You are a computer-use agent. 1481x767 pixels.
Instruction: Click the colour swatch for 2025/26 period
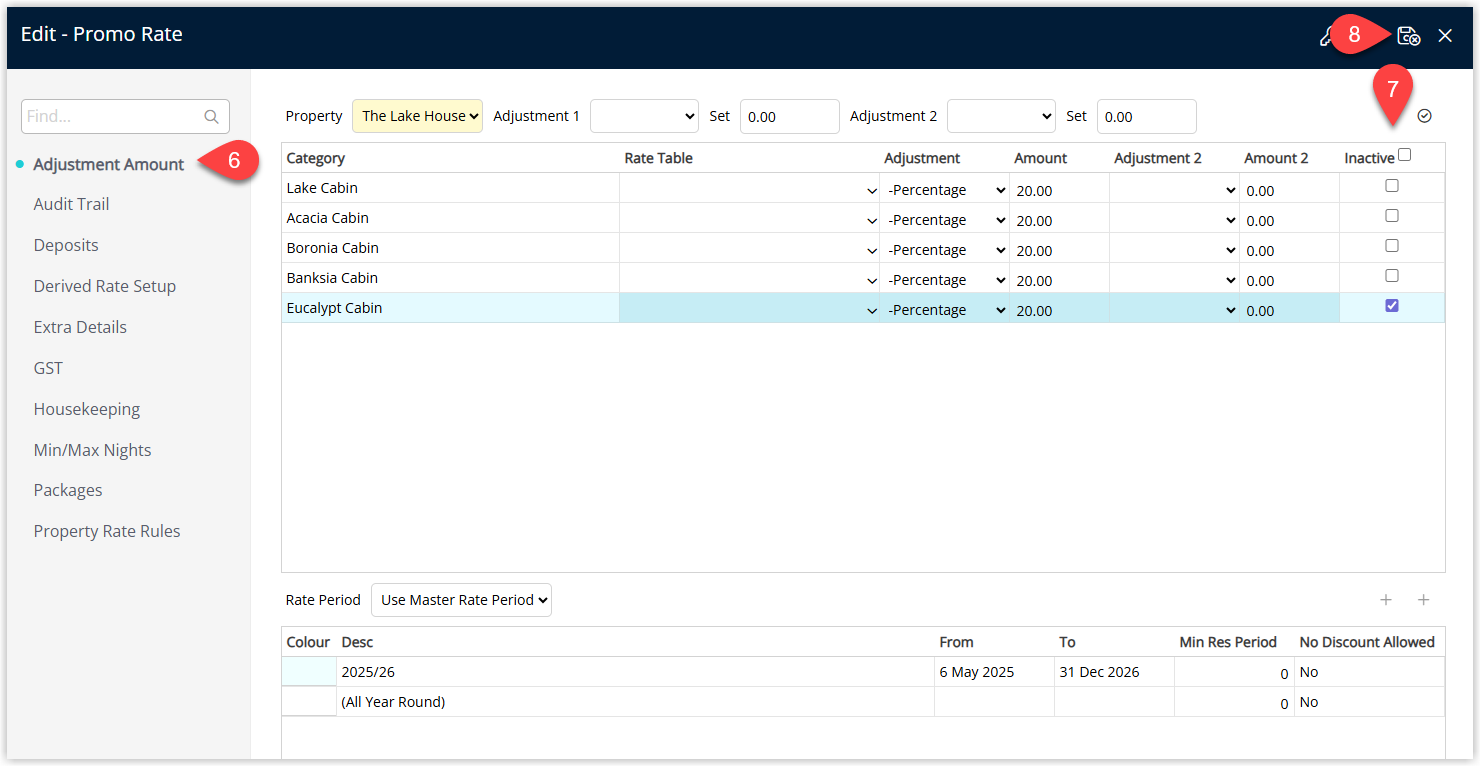pyautogui.click(x=309, y=672)
